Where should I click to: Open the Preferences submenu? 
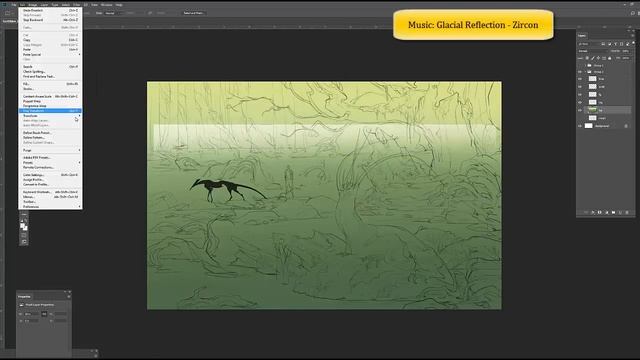50,207
